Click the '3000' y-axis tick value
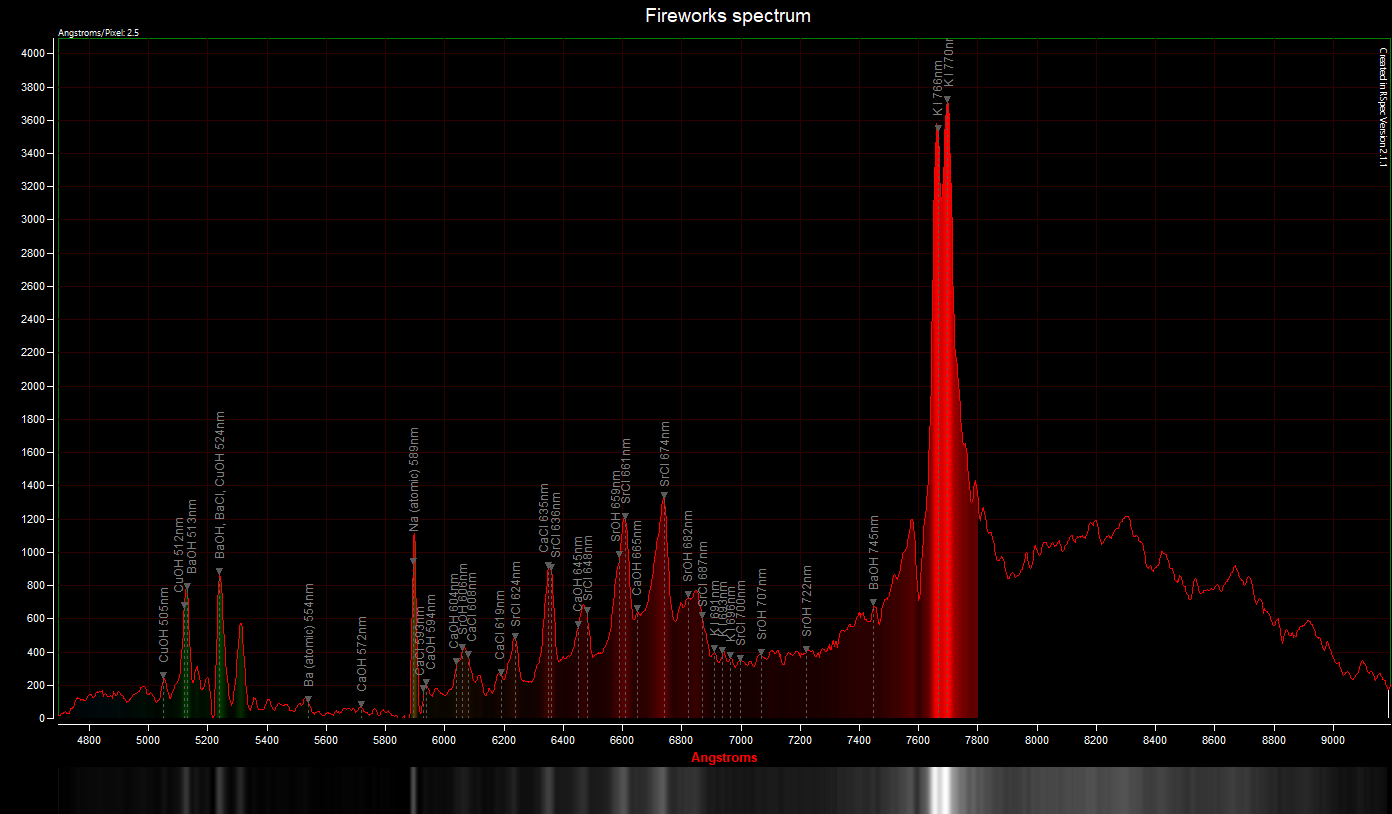Viewport: 1392px width, 814px height. tap(32, 220)
